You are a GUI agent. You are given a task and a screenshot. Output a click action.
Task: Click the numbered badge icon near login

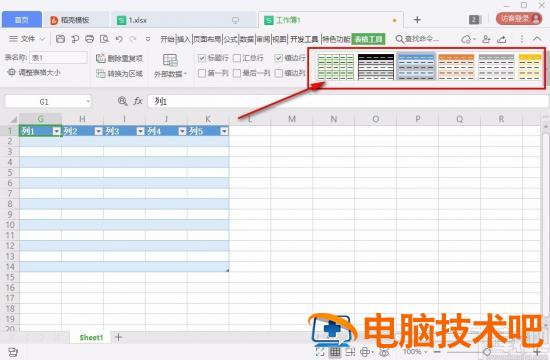click(474, 20)
